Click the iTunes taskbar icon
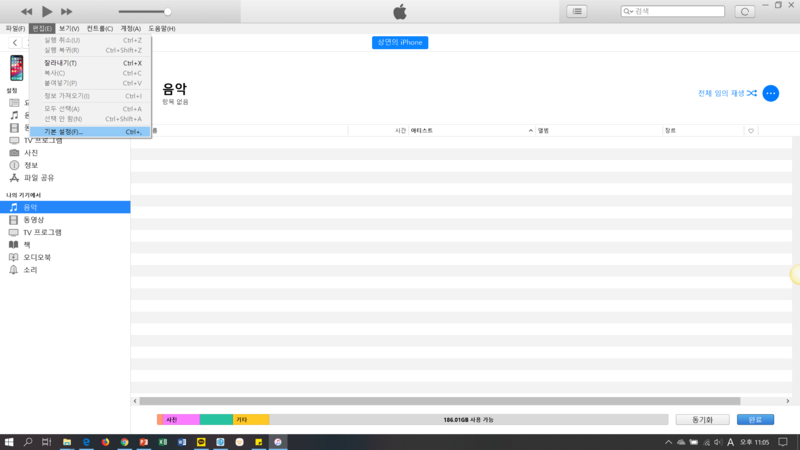The height and width of the screenshot is (450, 800). [x=278, y=442]
